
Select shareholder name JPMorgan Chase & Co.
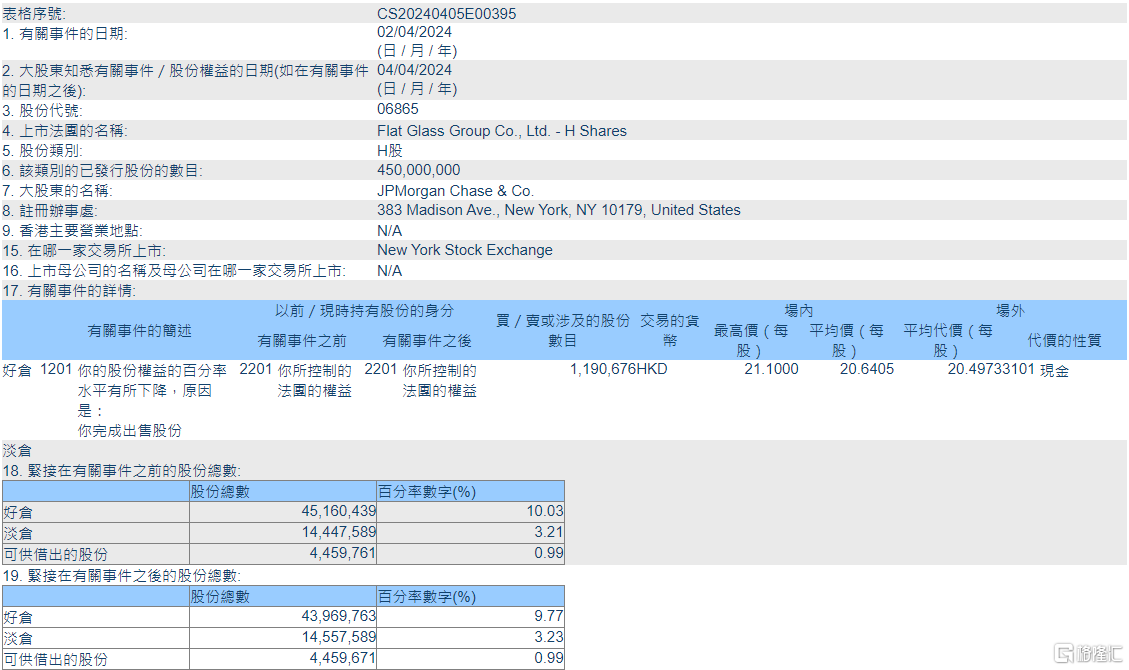[x=455, y=191]
